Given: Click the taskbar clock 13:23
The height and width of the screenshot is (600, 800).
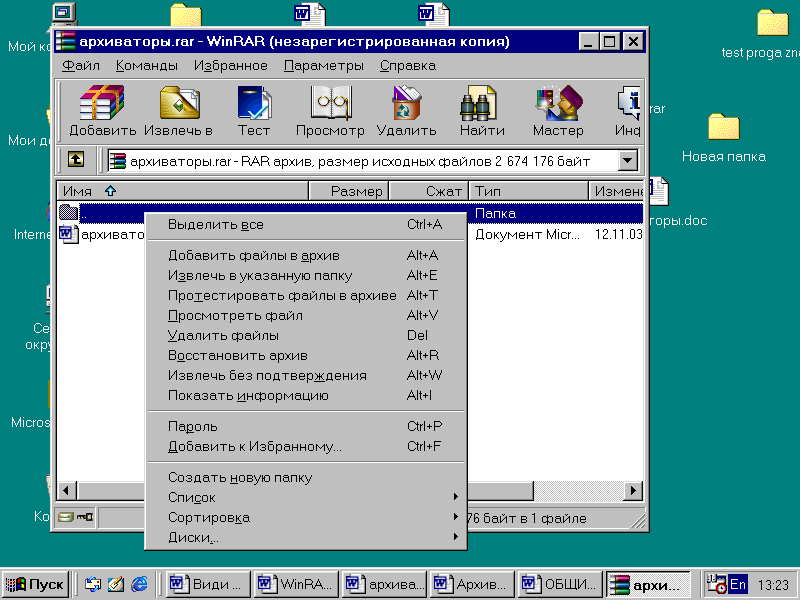Looking at the screenshot, I should tap(773, 585).
